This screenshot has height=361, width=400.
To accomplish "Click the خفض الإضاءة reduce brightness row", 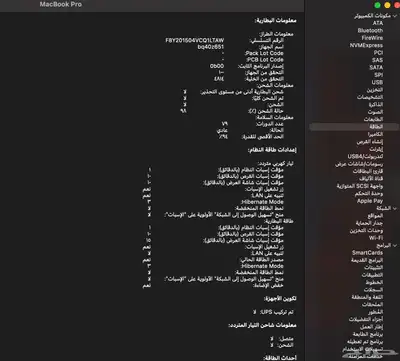I will click(x=213, y=285).
